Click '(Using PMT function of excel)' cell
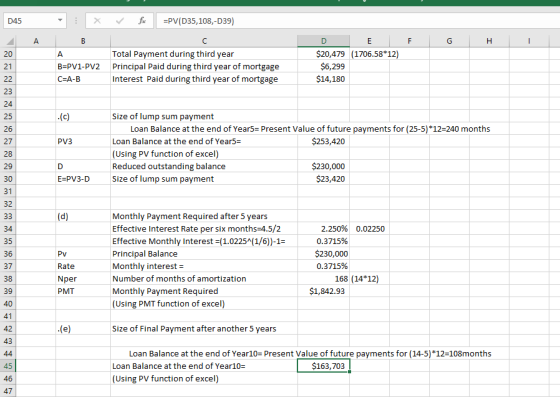Screen dimensions: 560x397 204,304
